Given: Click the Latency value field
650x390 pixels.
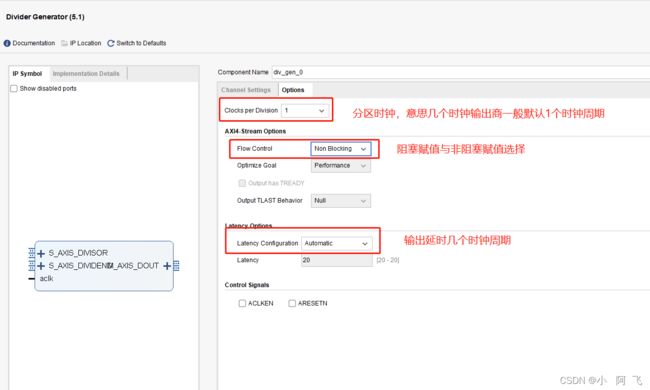Looking at the screenshot, I should pos(337,260).
